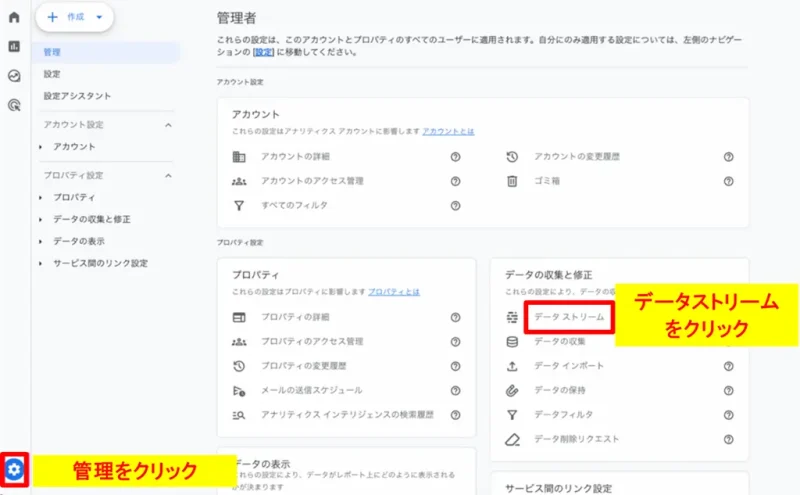Open プロパティの詳細 settings

point(295,317)
